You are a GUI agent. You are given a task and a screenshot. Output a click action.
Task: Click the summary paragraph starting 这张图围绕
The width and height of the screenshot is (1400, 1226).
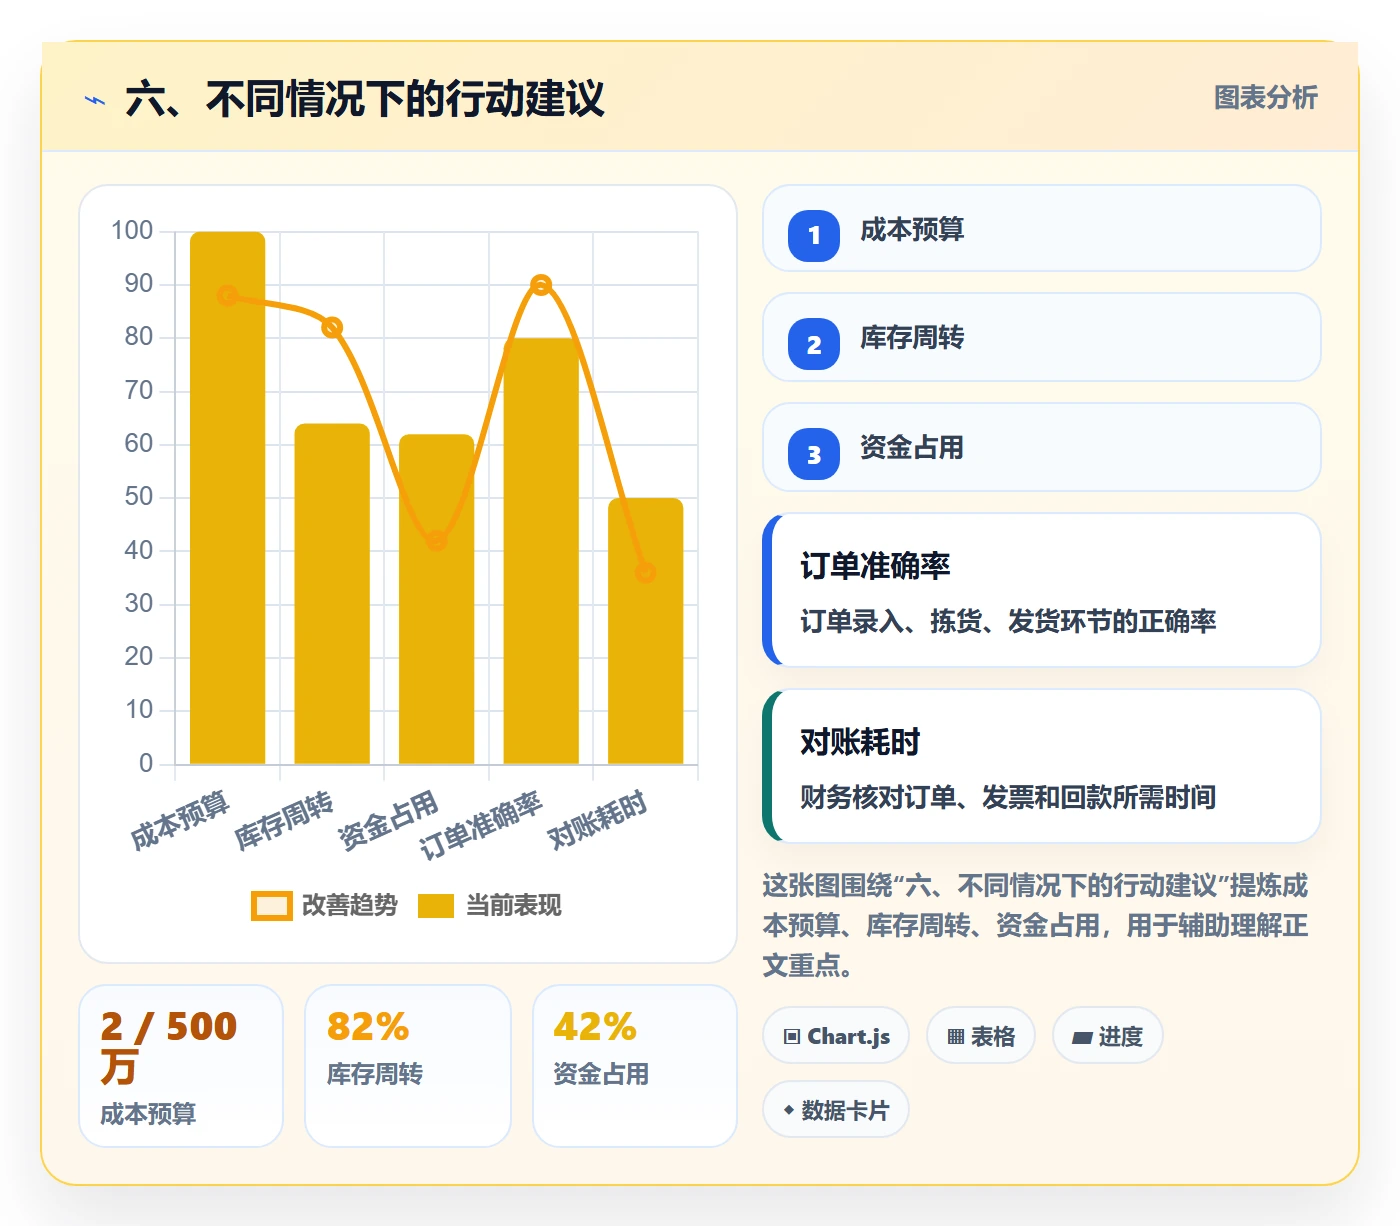click(1036, 925)
